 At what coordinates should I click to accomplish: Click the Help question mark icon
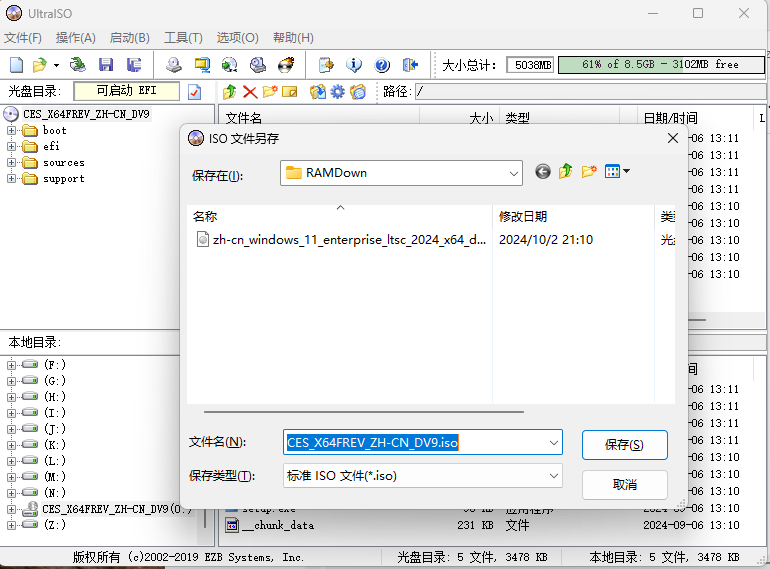pos(382,64)
